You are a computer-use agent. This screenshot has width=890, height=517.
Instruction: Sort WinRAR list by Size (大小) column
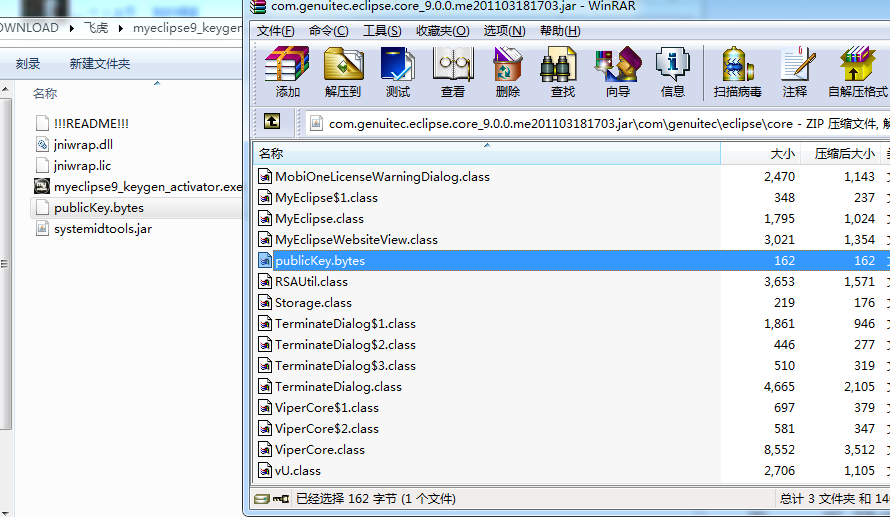point(760,153)
